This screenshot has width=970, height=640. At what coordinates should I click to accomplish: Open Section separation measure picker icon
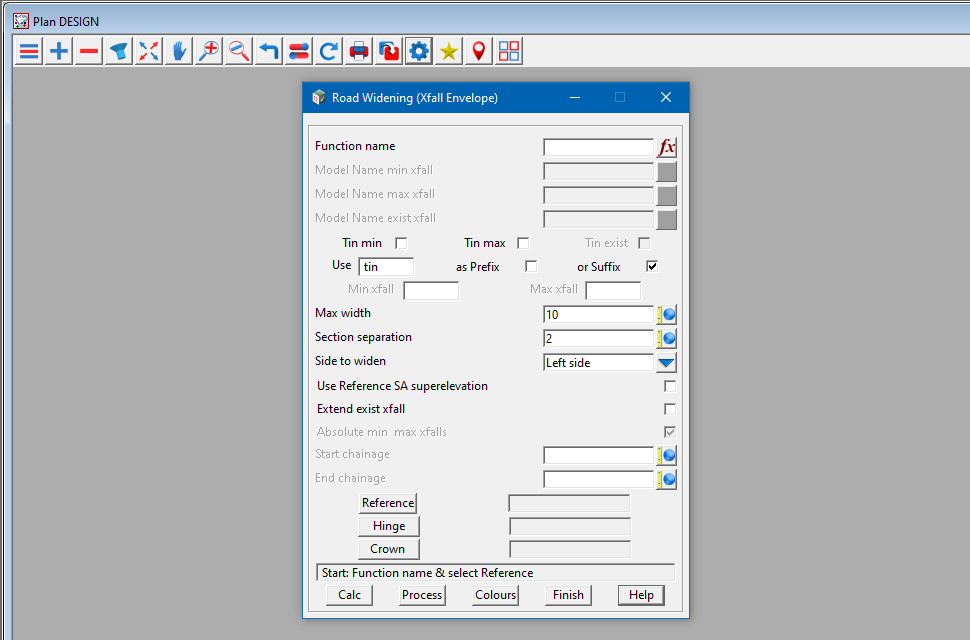pyautogui.click(x=667, y=338)
